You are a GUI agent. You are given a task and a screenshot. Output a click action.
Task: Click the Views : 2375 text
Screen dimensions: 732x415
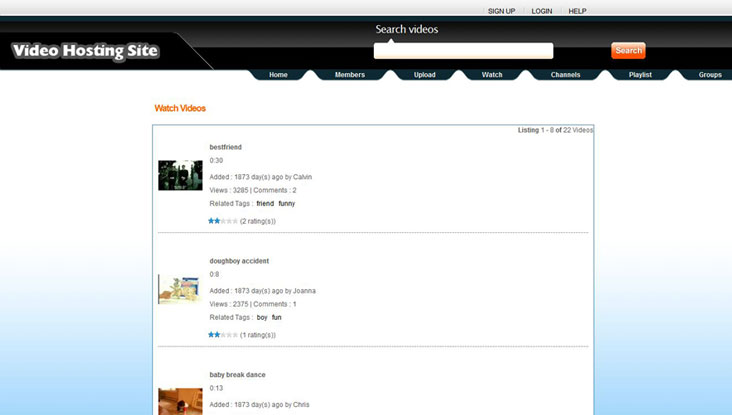click(x=229, y=304)
